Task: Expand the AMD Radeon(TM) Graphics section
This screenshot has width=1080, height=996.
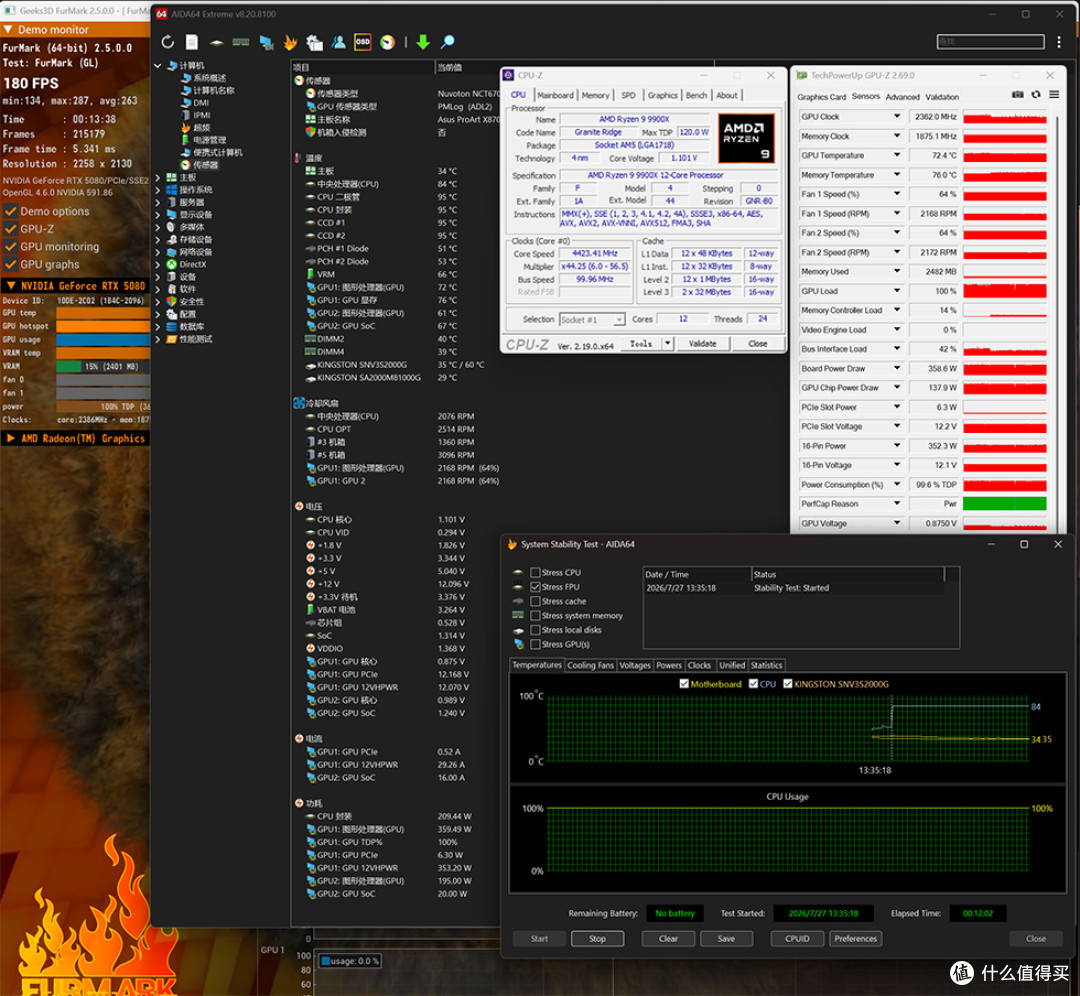Action: pos(10,438)
